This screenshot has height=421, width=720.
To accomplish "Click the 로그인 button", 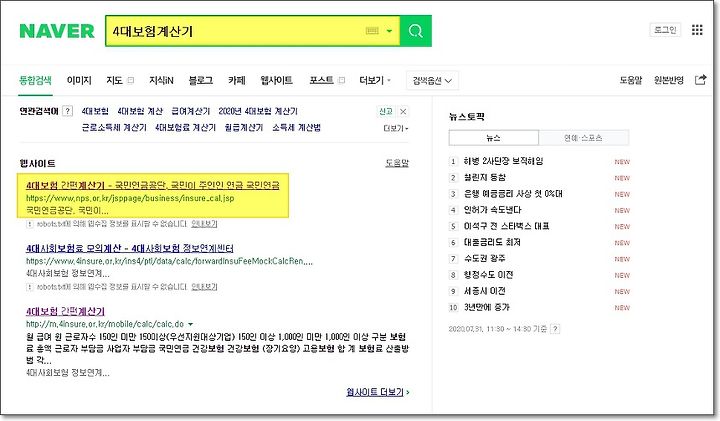I will (x=665, y=30).
